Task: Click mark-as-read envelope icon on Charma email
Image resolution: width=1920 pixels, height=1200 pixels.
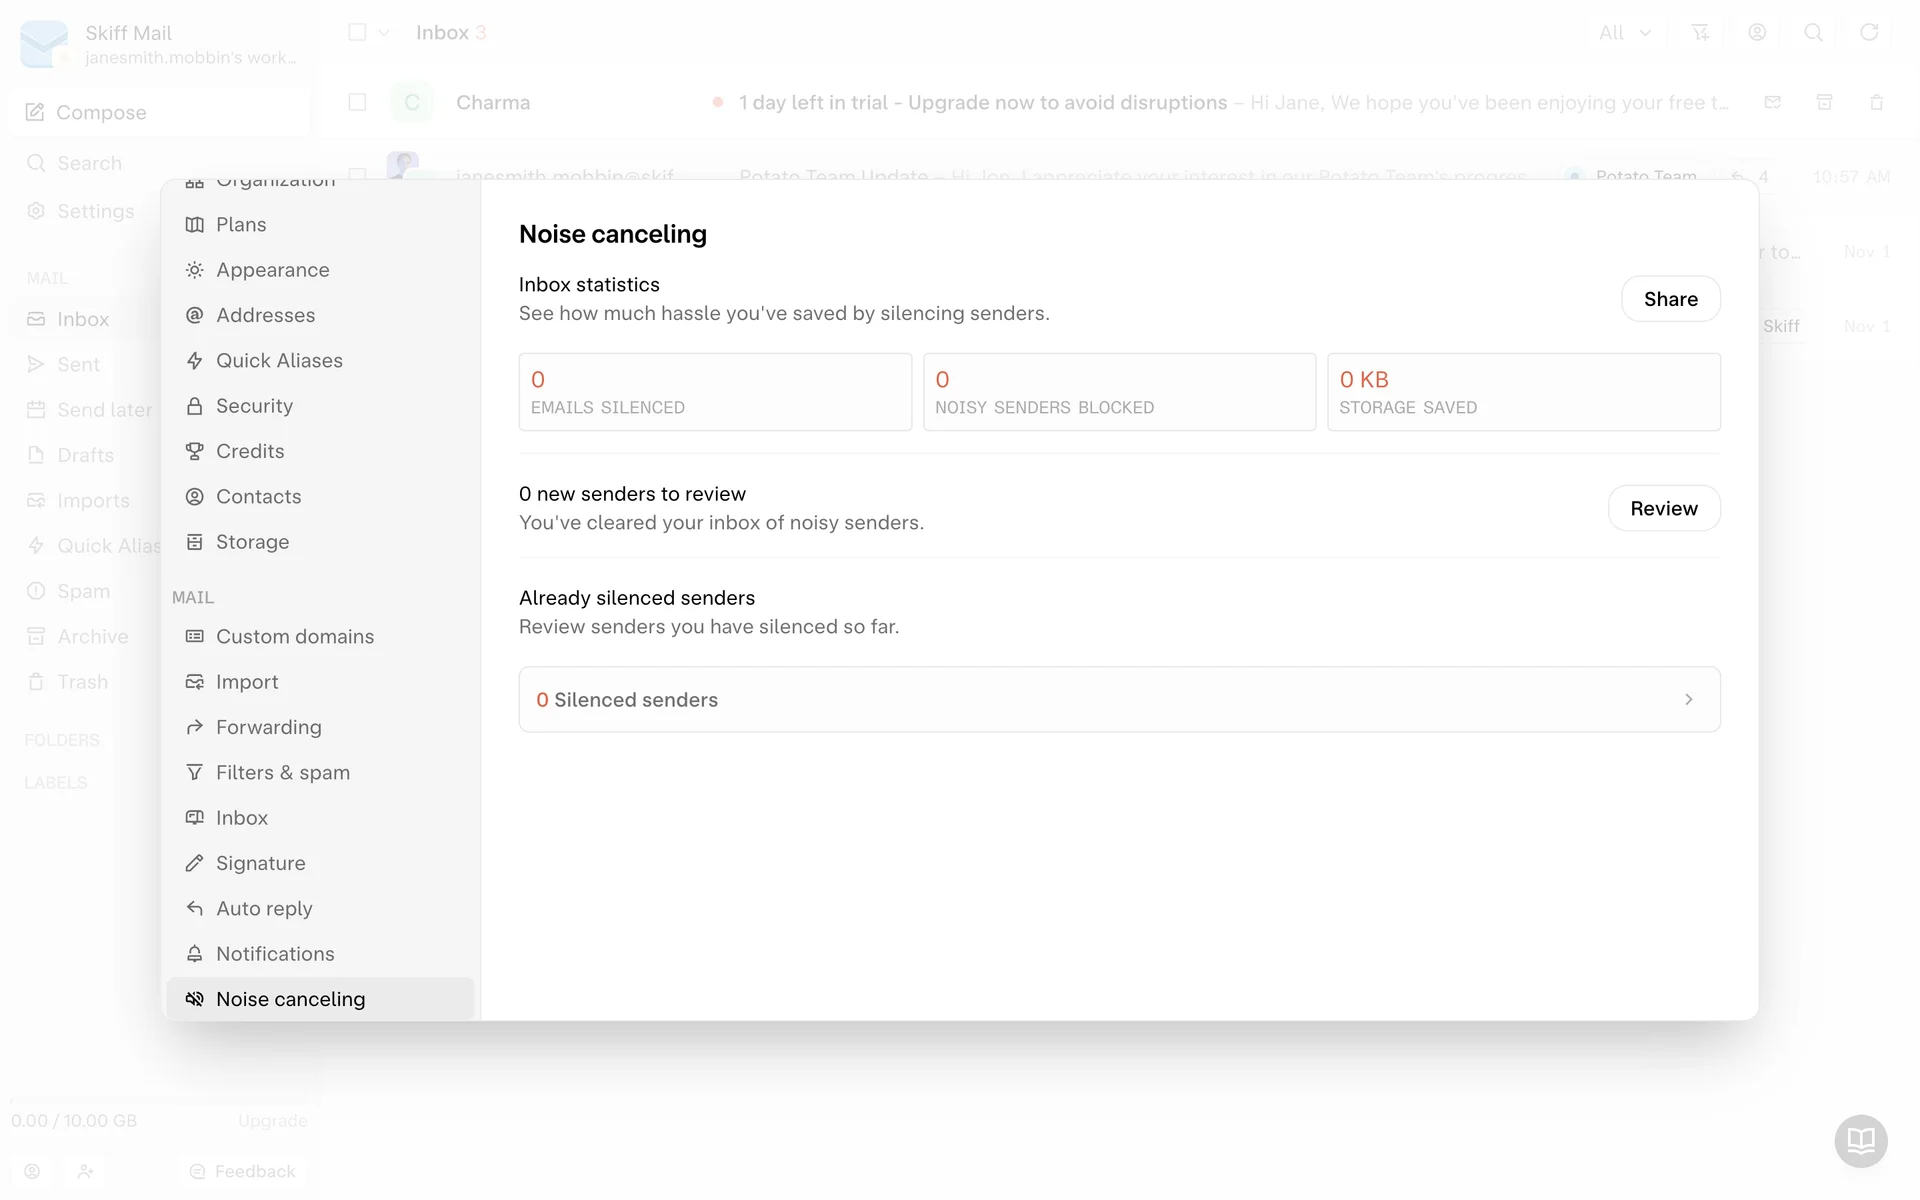Action: pyautogui.click(x=1772, y=103)
